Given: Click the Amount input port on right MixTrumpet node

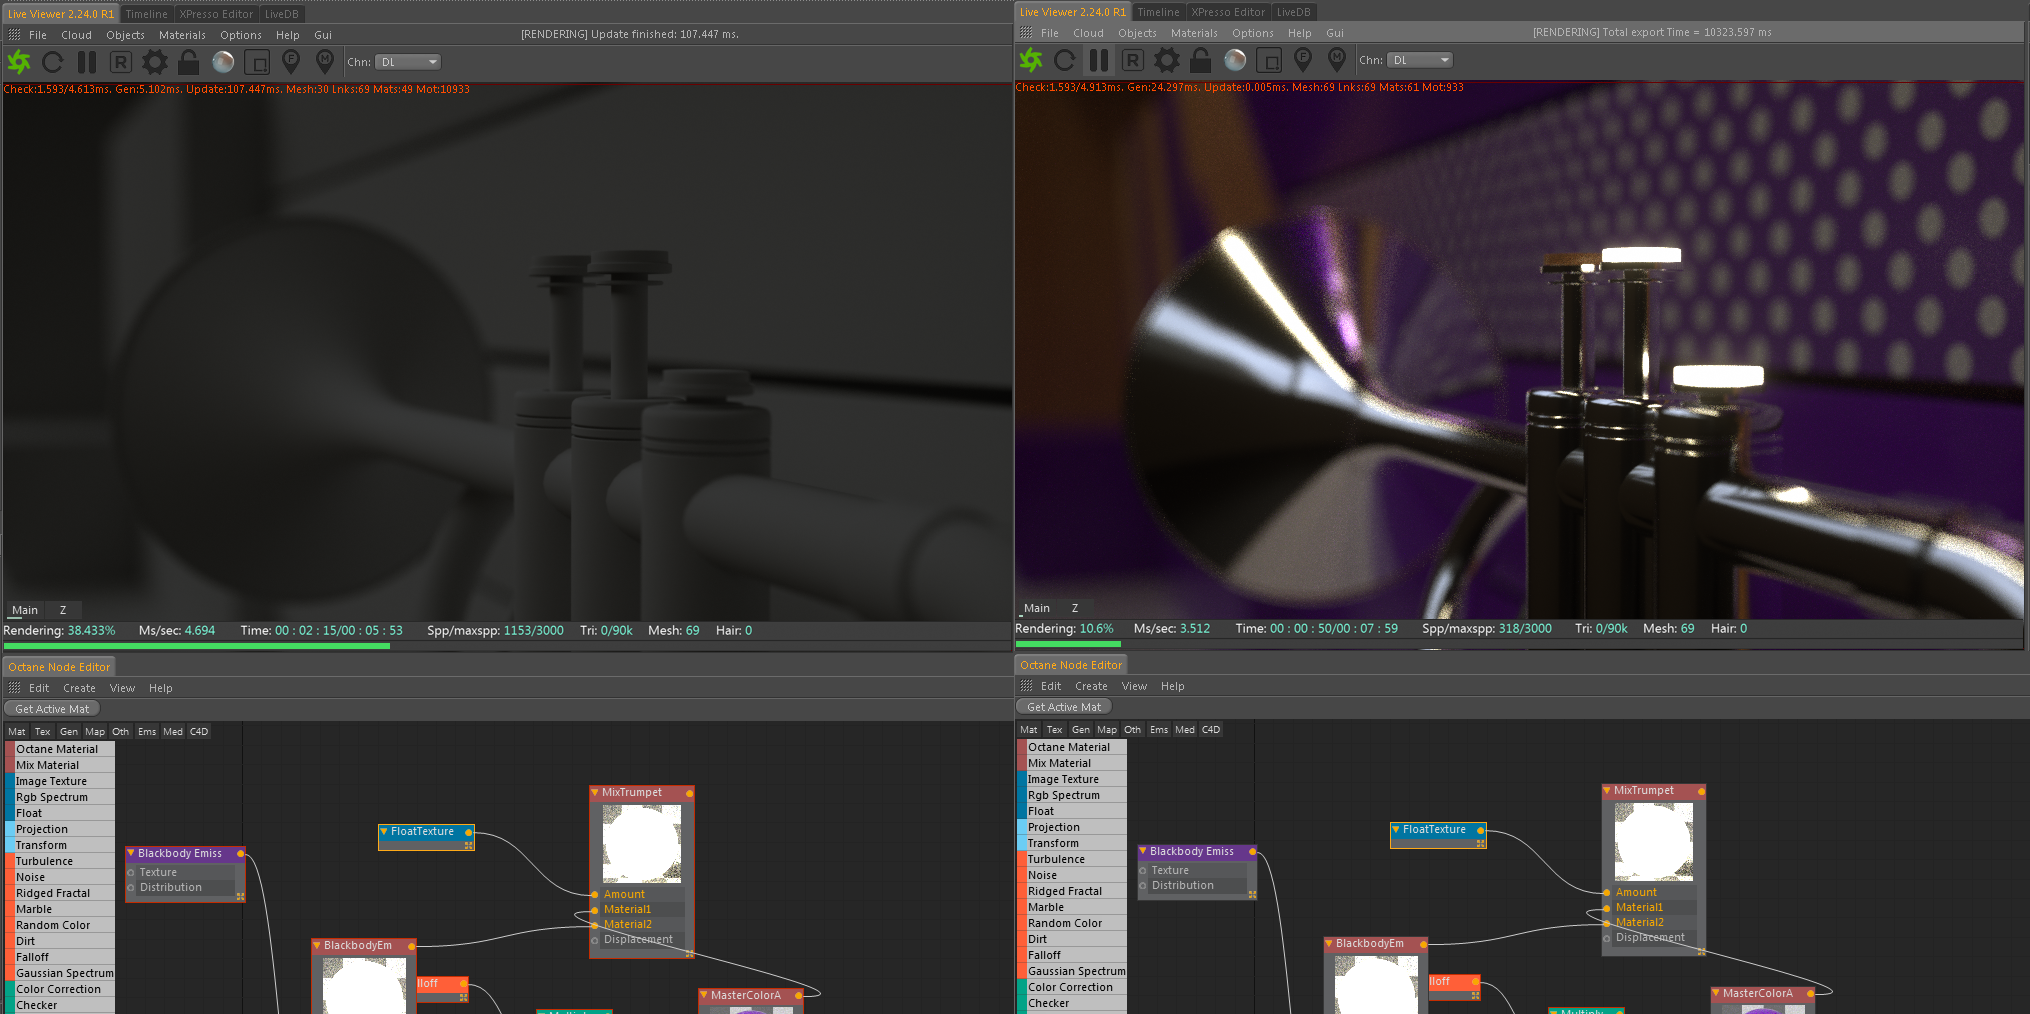Looking at the screenshot, I should click(1607, 892).
